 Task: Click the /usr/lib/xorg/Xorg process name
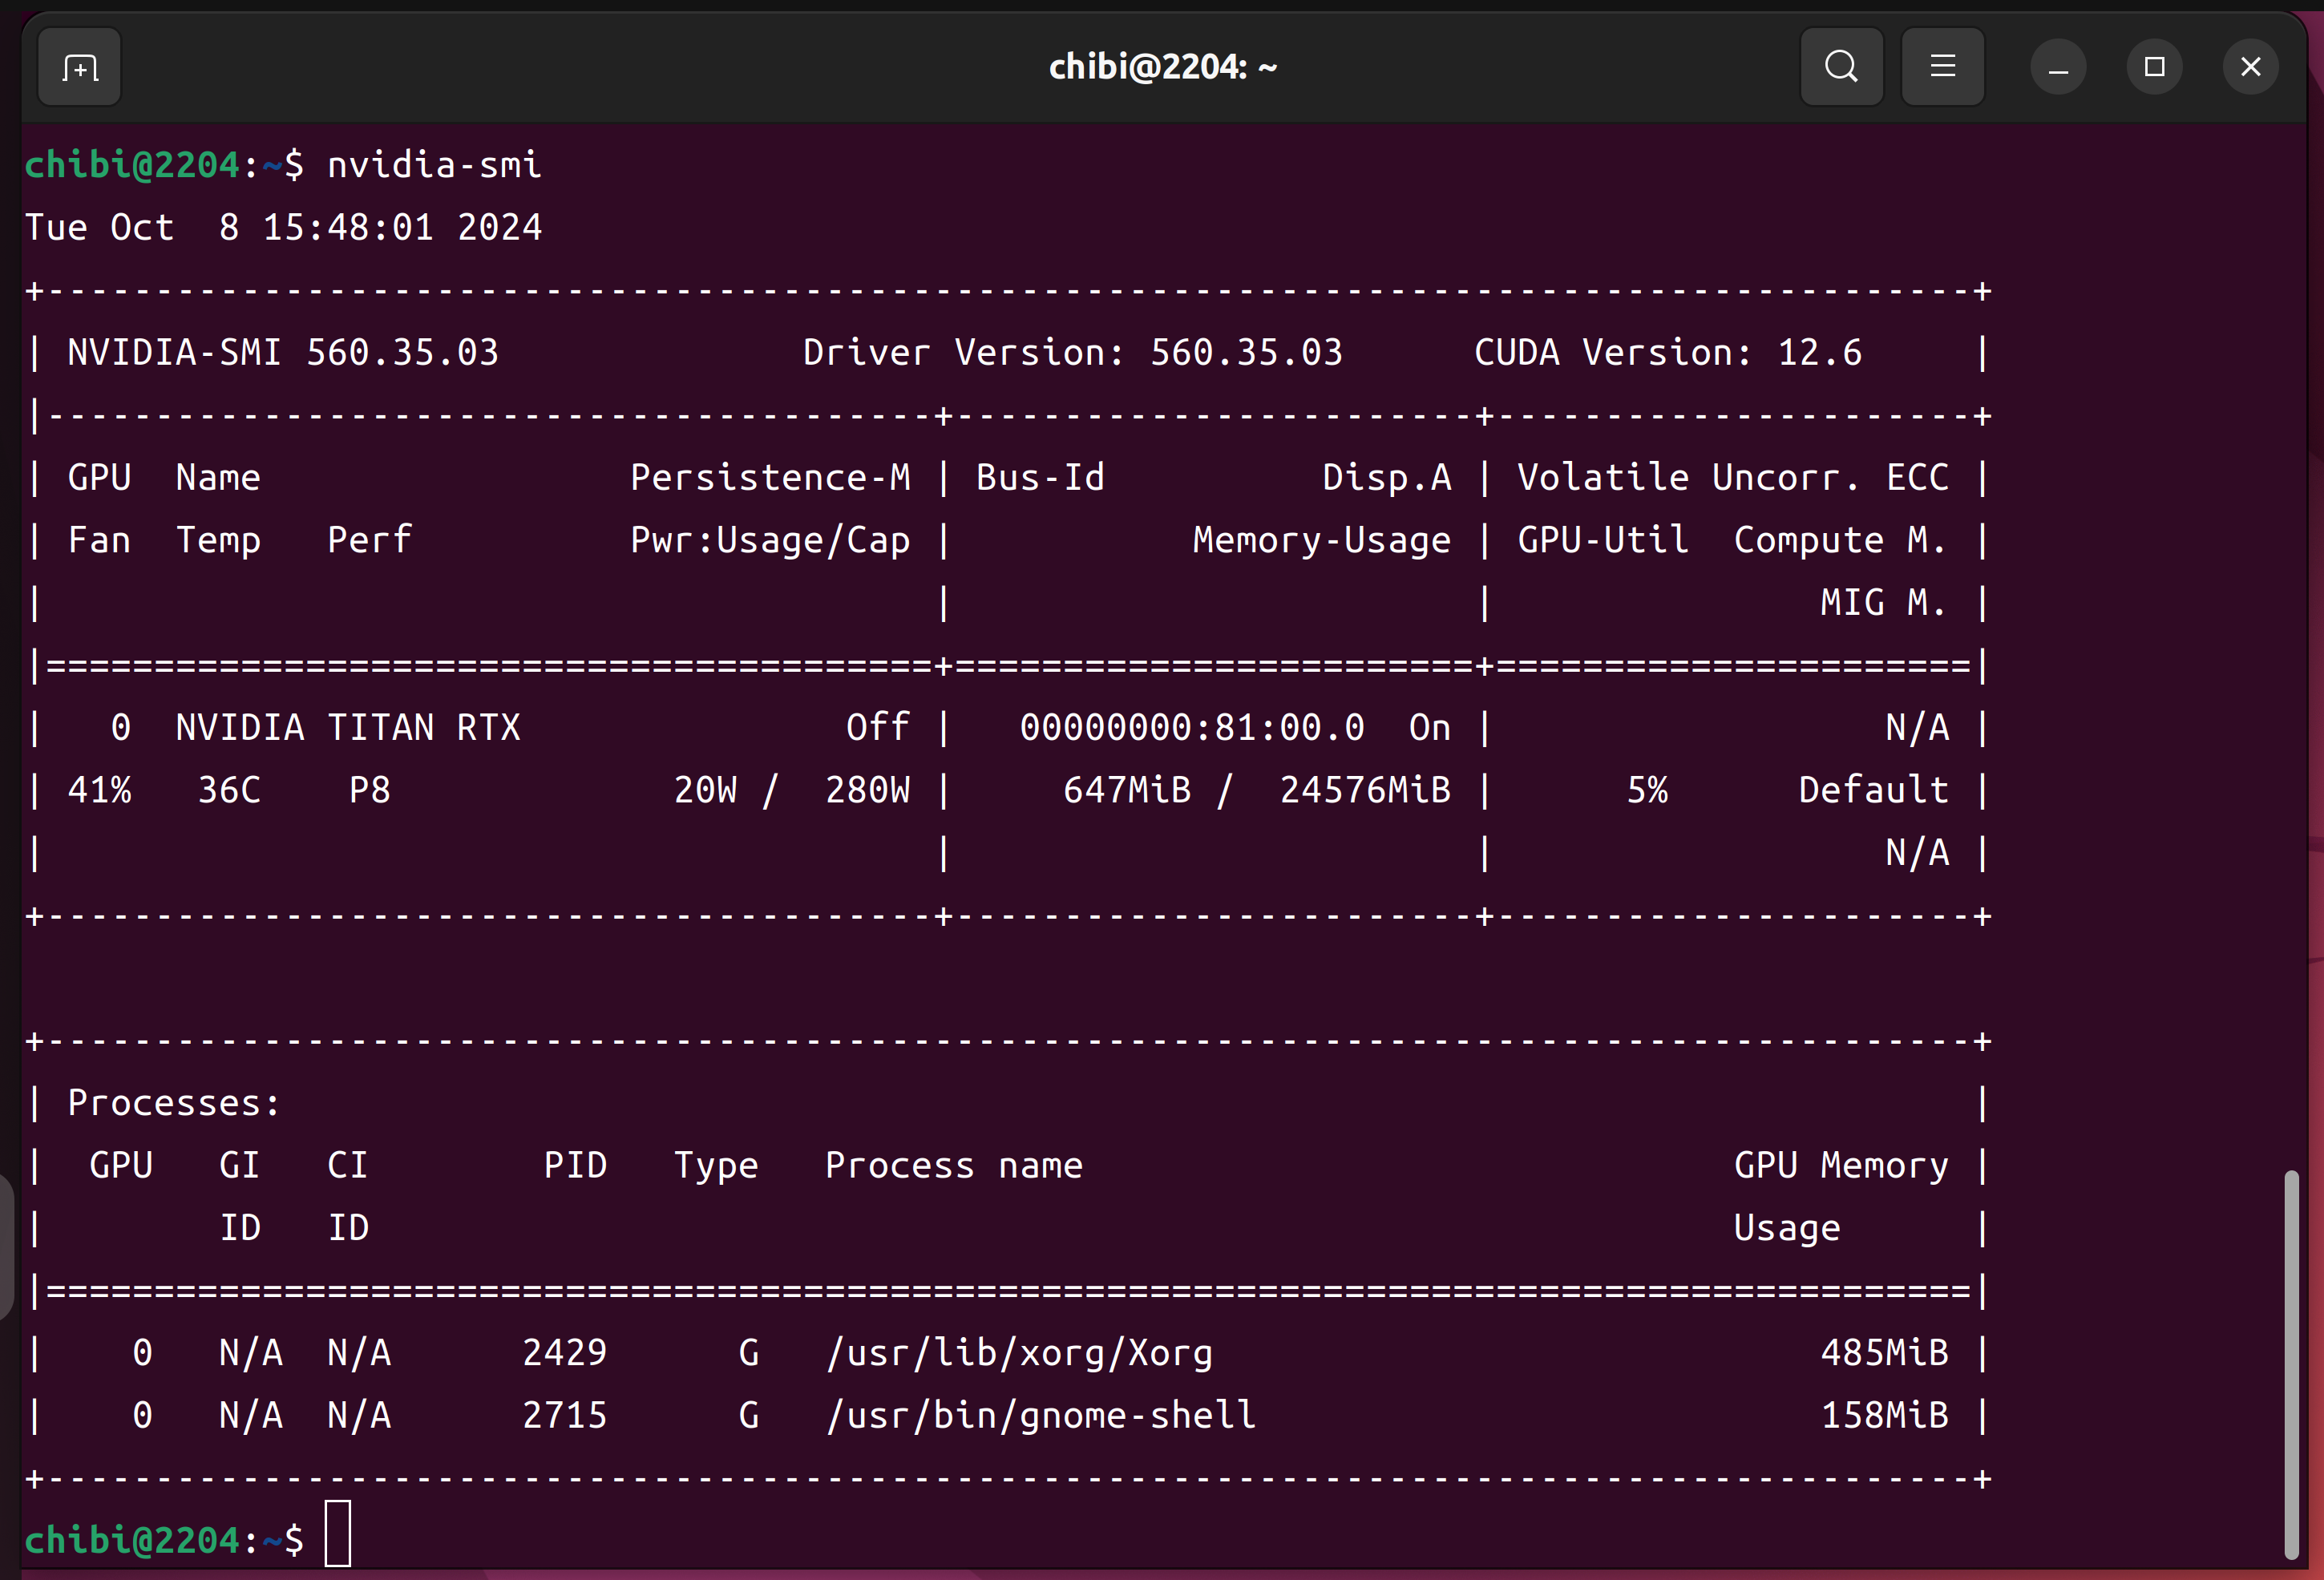tap(1019, 1353)
